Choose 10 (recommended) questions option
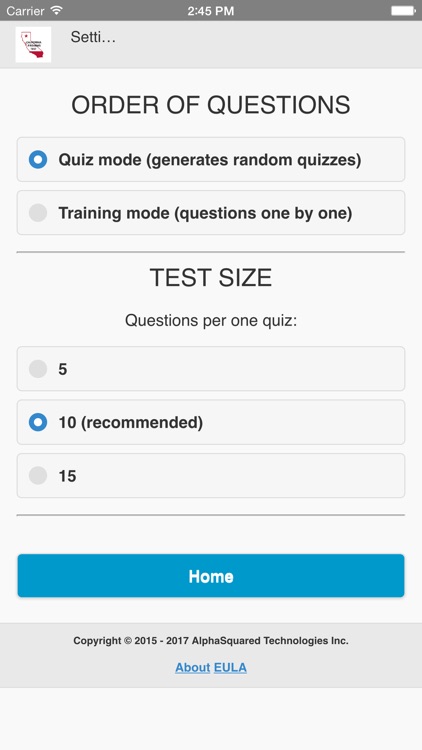The width and height of the screenshot is (422, 750). coord(211,422)
